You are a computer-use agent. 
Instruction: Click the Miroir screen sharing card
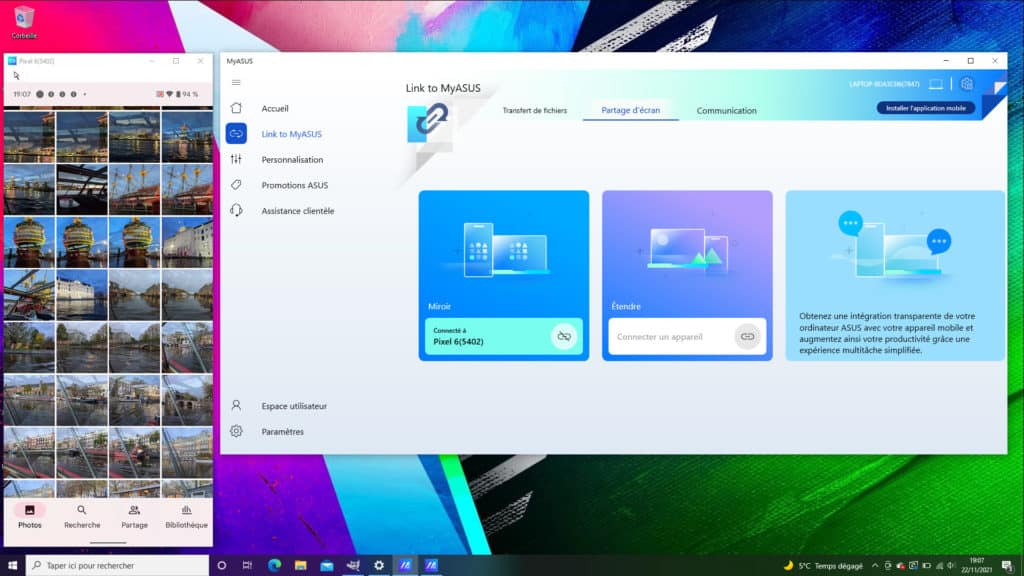tap(504, 275)
